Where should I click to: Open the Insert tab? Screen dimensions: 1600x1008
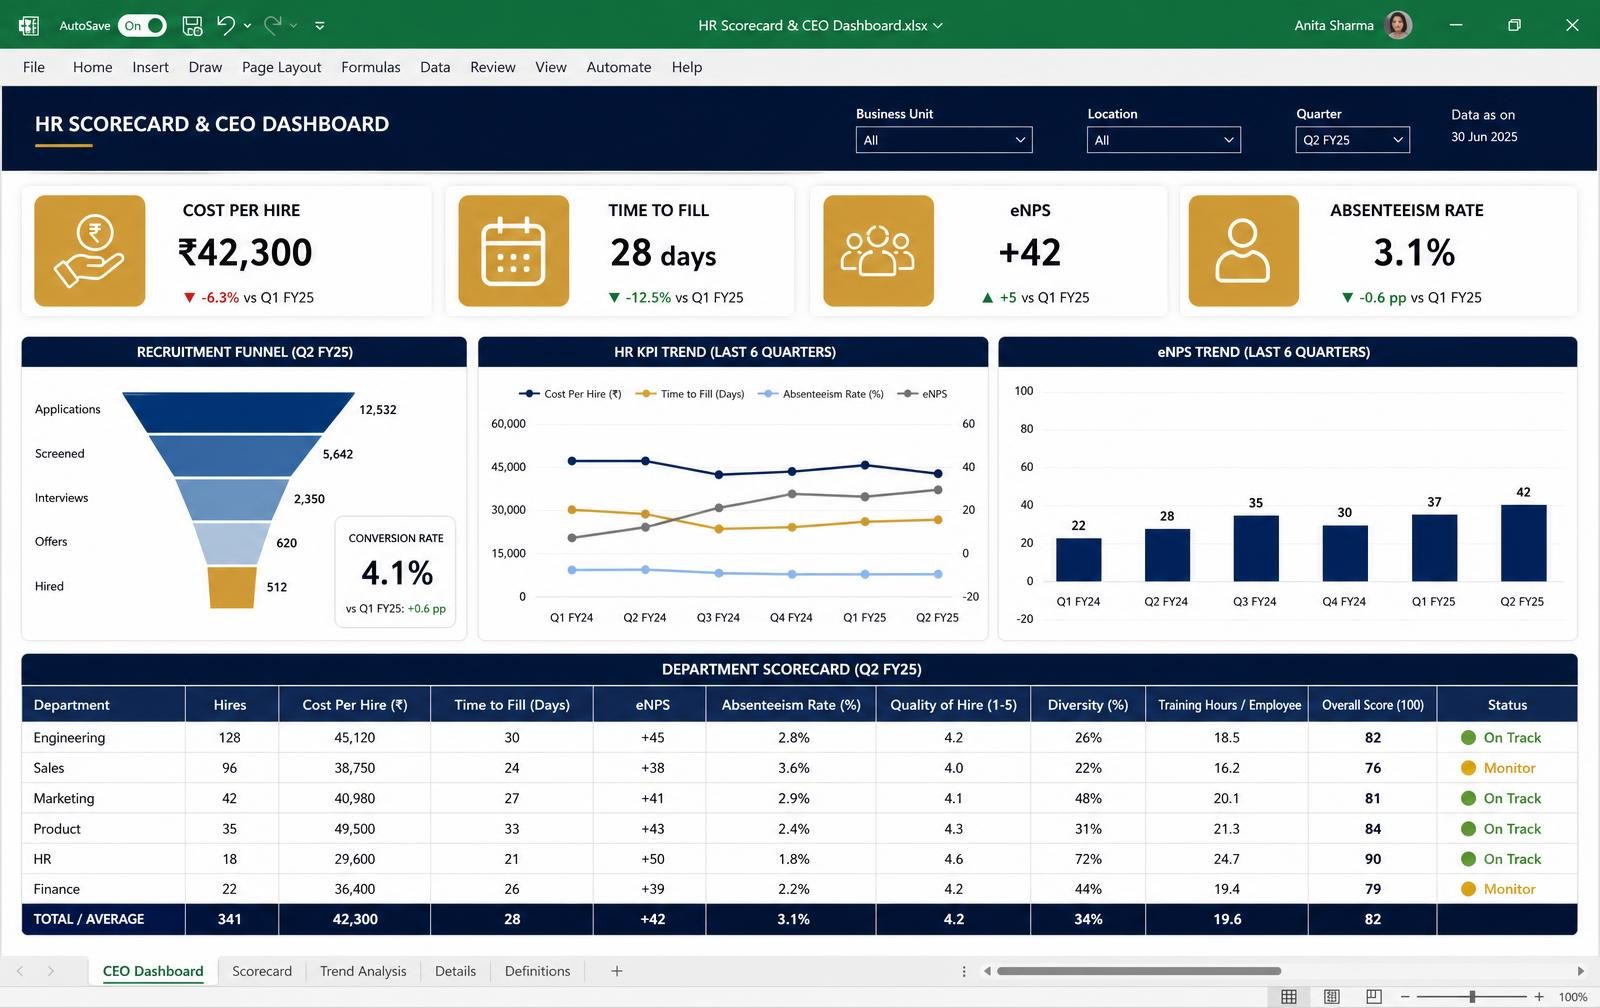click(150, 67)
